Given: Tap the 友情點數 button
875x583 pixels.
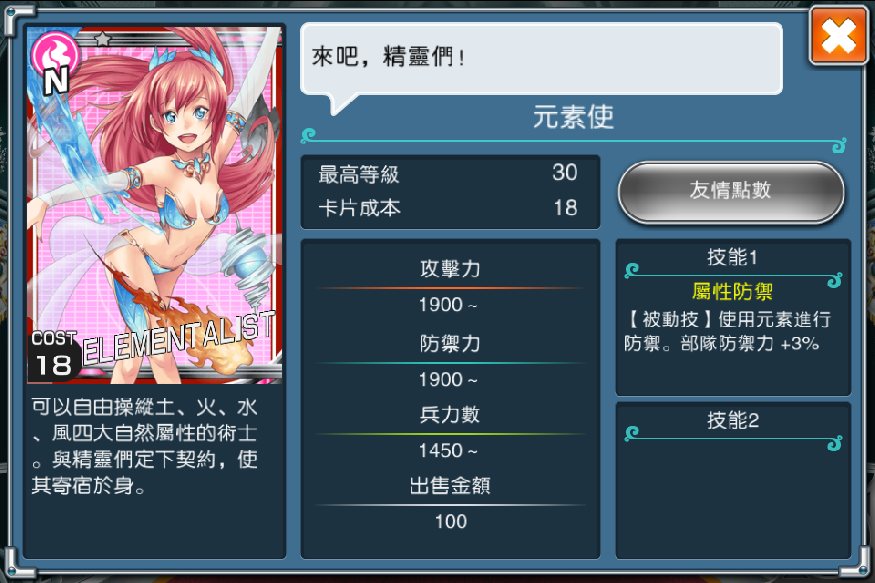Looking at the screenshot, I should click(x=731, y=192).
